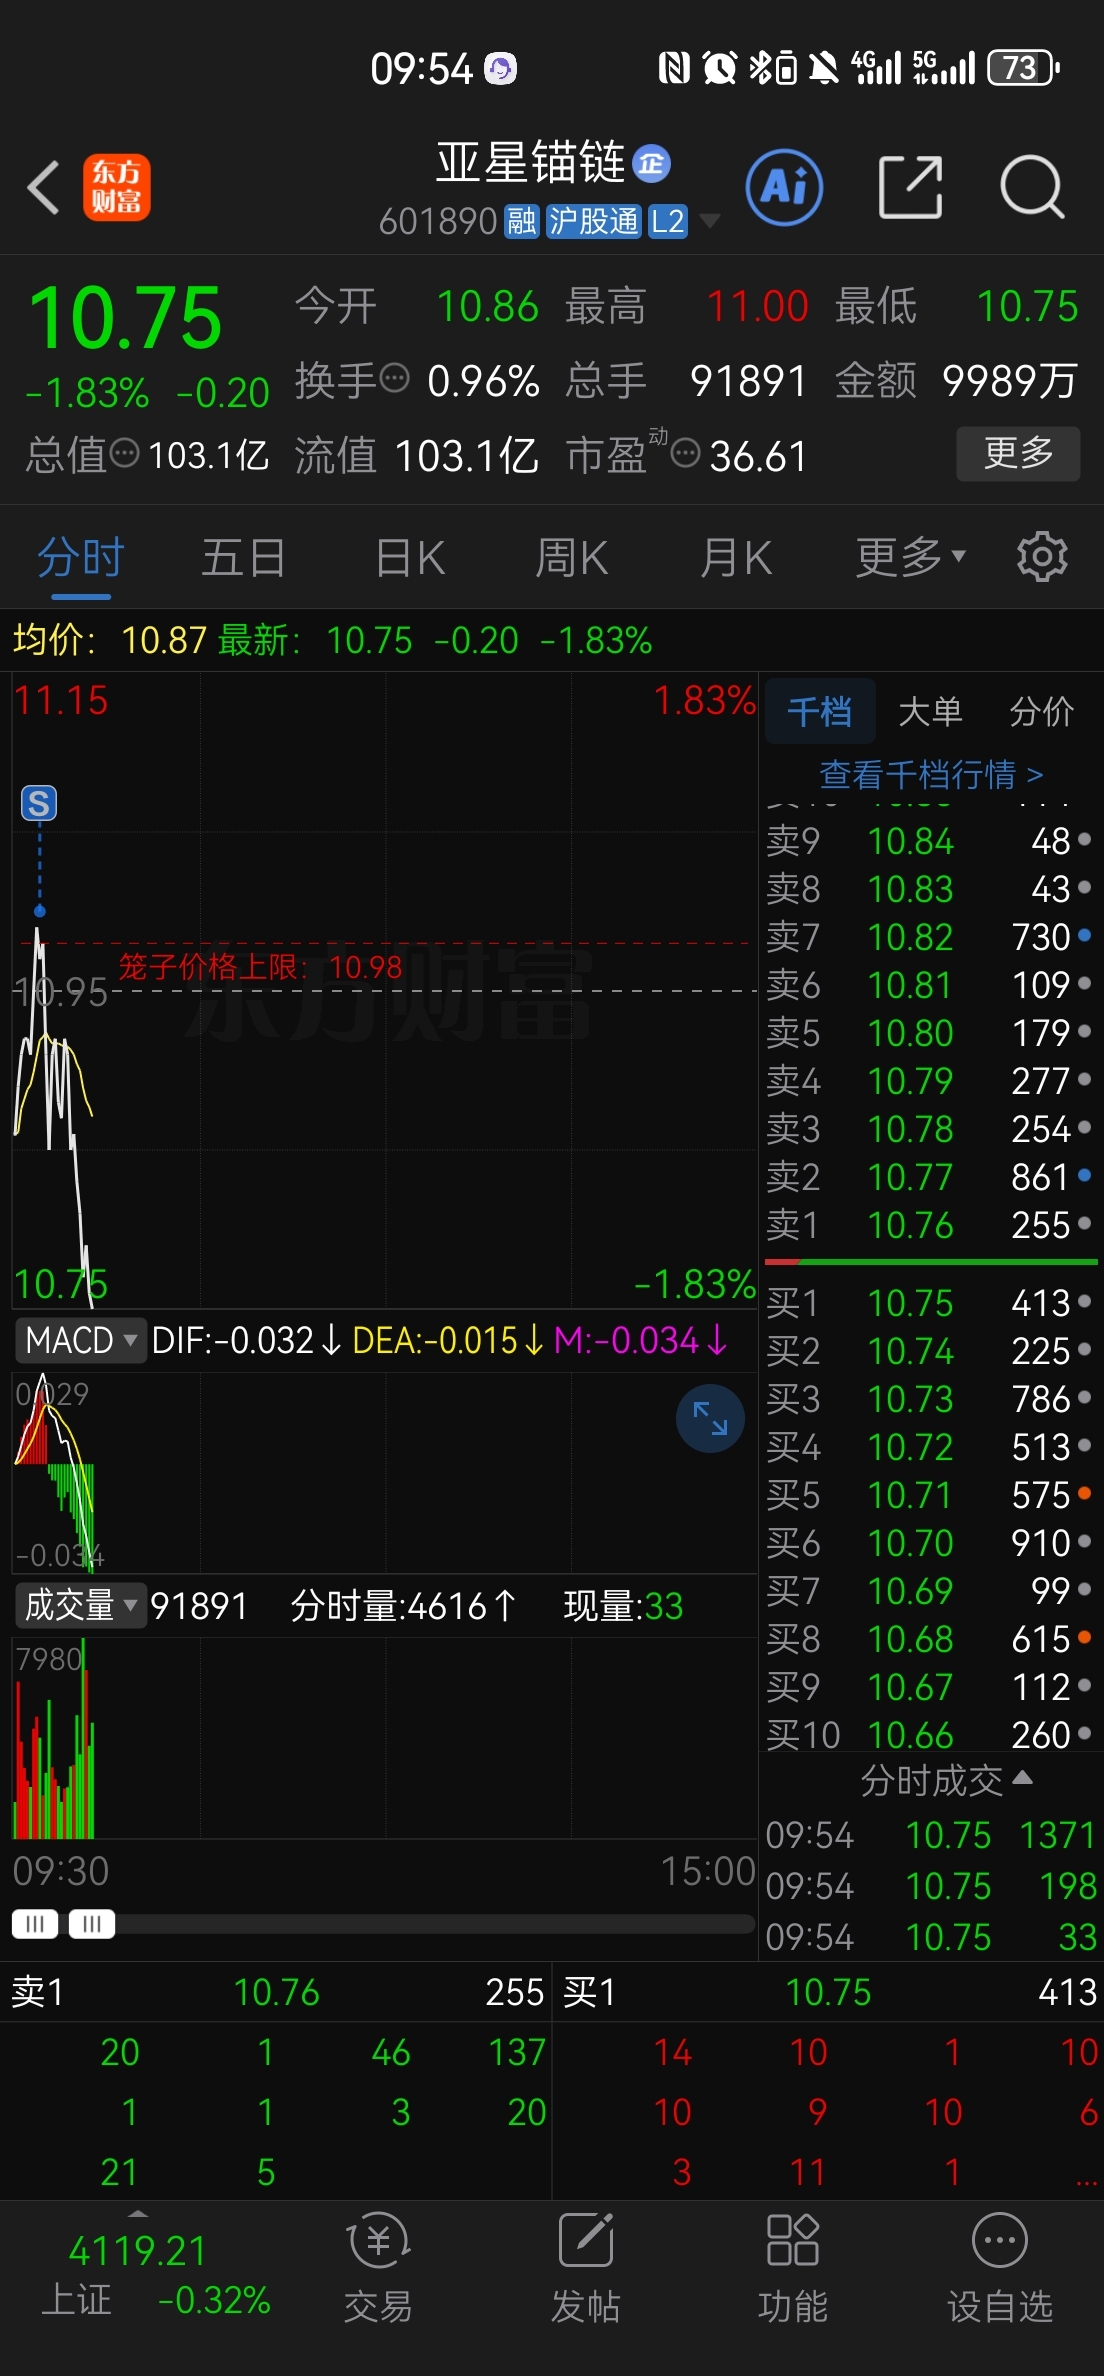Tap the left timeline range handle

tap(35, 1924)
